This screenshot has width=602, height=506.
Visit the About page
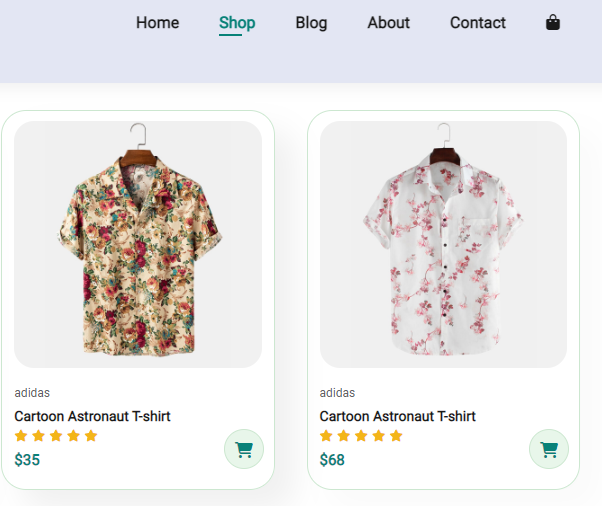coord(389,23)
